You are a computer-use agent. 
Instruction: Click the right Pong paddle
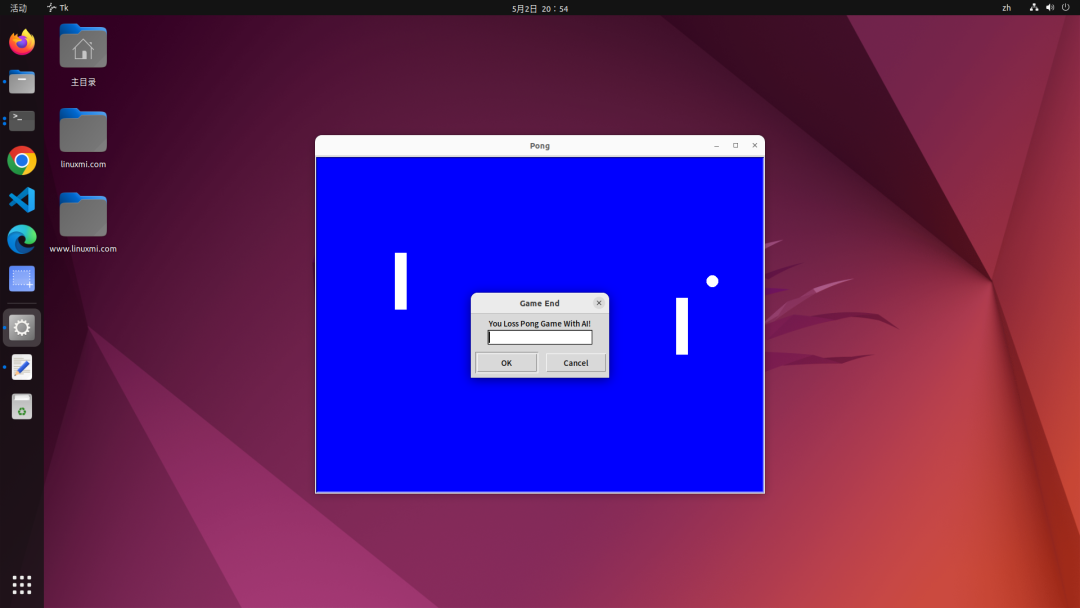click(682, 326)
